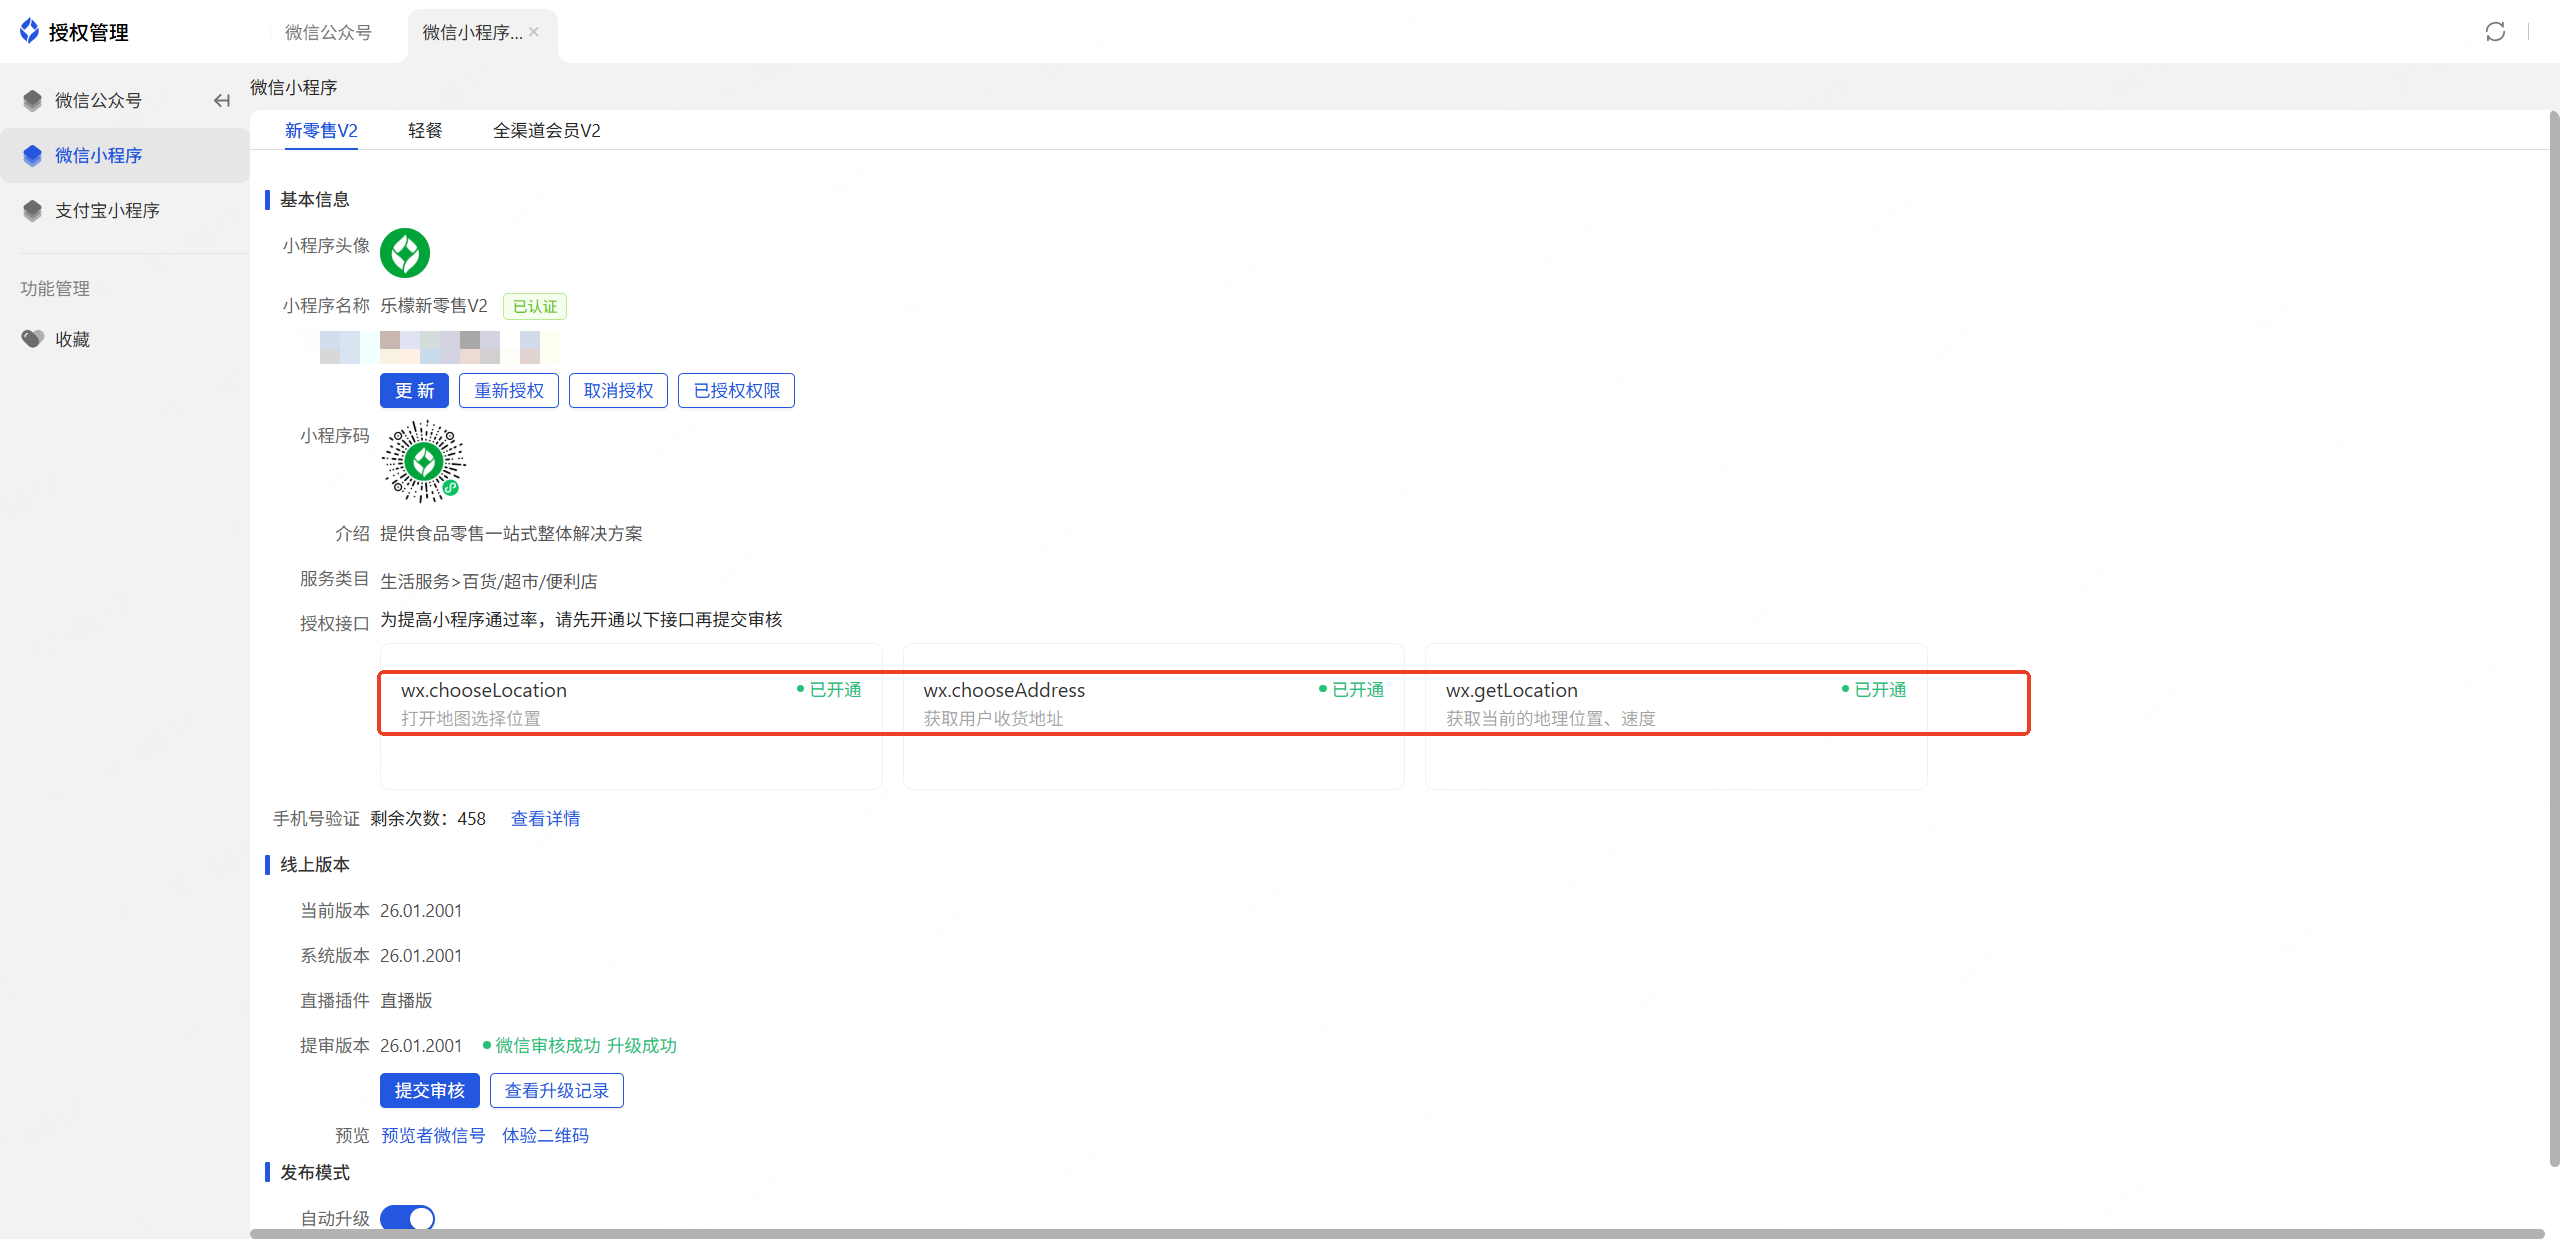2560x1239 pixels.
Task: Click the 更新 button
Action: pyautogui.click(x=414, y=391)
